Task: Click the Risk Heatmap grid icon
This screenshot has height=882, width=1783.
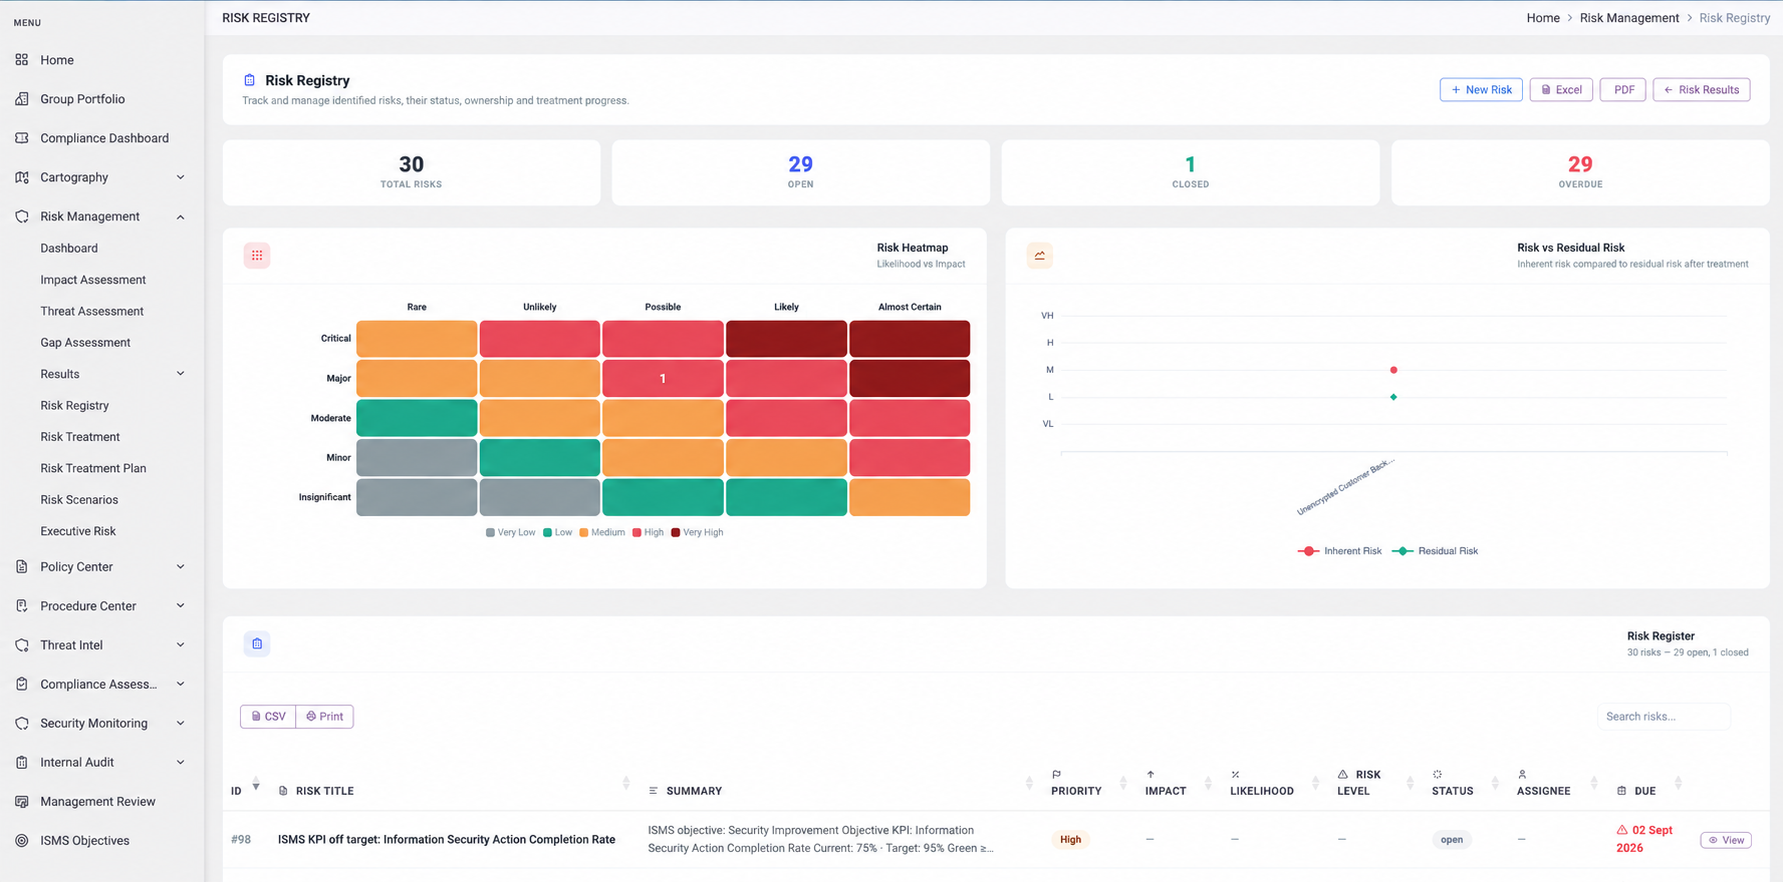Action: click(x=257, y=256)
